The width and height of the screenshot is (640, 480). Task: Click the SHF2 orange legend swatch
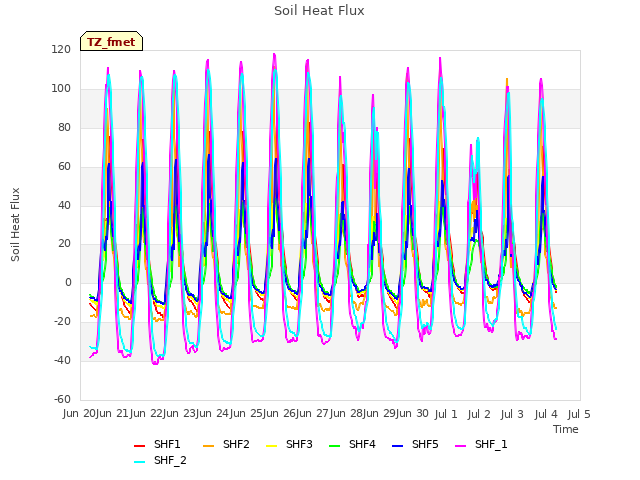[x=208, y=446]
